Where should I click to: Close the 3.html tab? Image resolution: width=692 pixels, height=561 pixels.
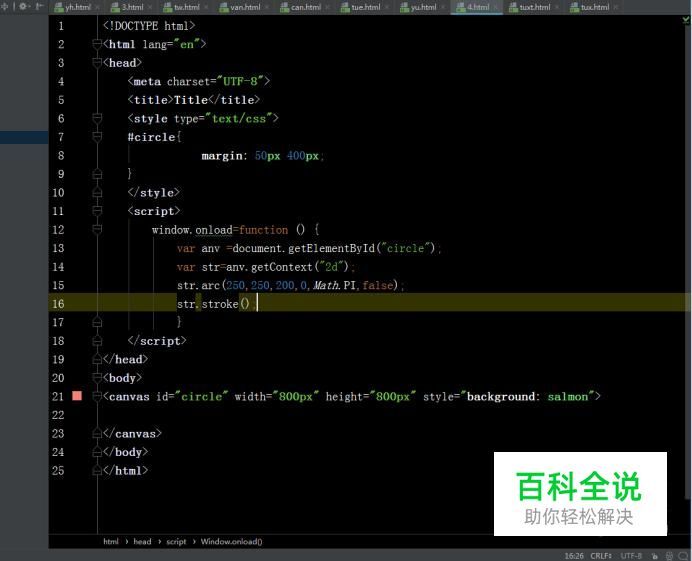pyautogui.click(x=150, y=7)
